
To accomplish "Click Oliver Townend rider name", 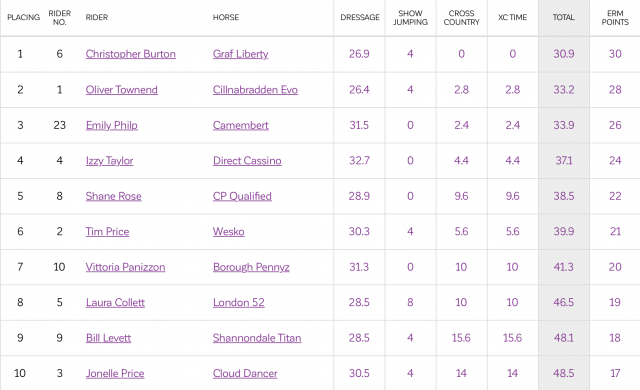I will pyautogui.click(x=122, y=90).
